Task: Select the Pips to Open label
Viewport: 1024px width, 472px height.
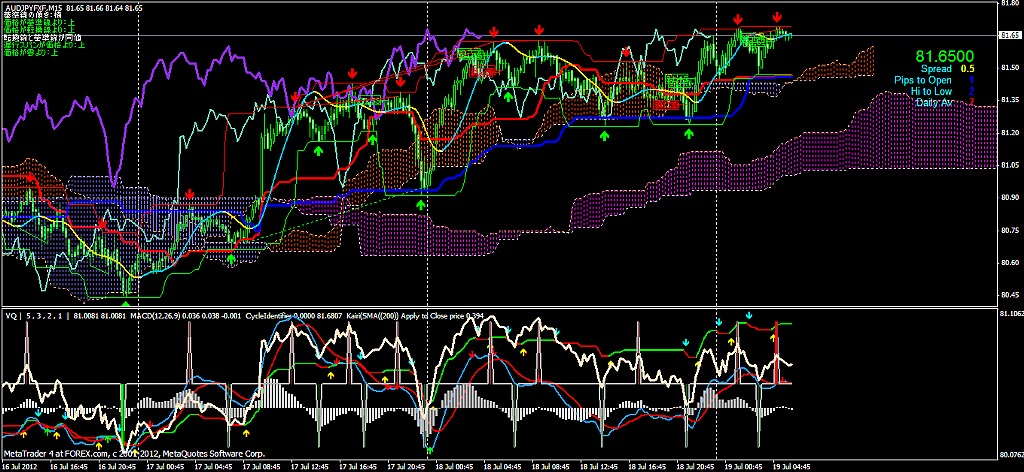Action: pyautogui.click(x=923, y=80)
